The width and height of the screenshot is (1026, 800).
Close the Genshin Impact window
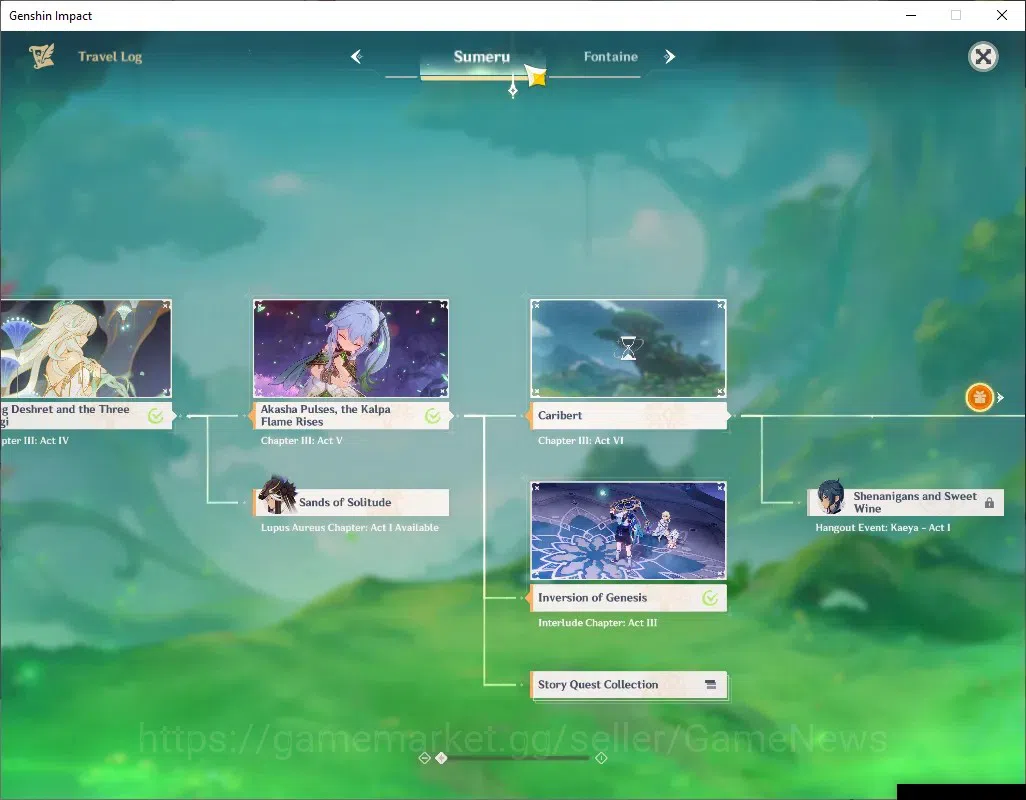click(x=1002, y=15)
